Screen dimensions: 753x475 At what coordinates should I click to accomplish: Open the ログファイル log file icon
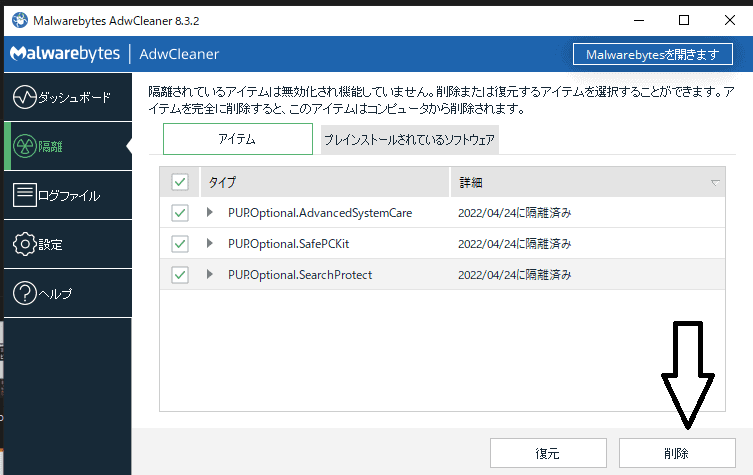pyautogui.click(x=24, y=195)
